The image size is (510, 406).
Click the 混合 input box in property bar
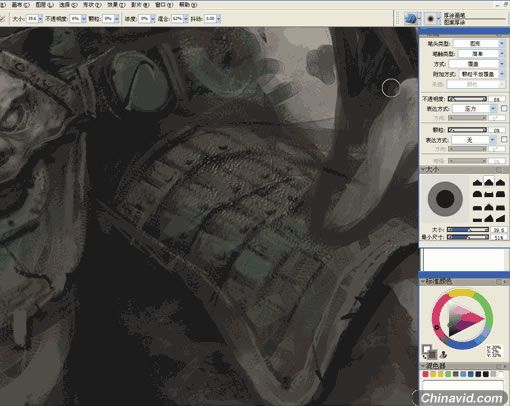(177, 19)
